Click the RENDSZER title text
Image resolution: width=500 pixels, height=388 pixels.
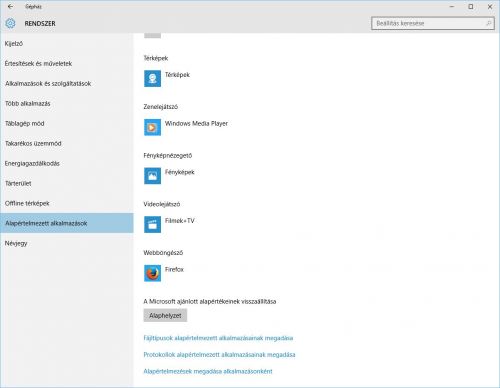[40, 24]
